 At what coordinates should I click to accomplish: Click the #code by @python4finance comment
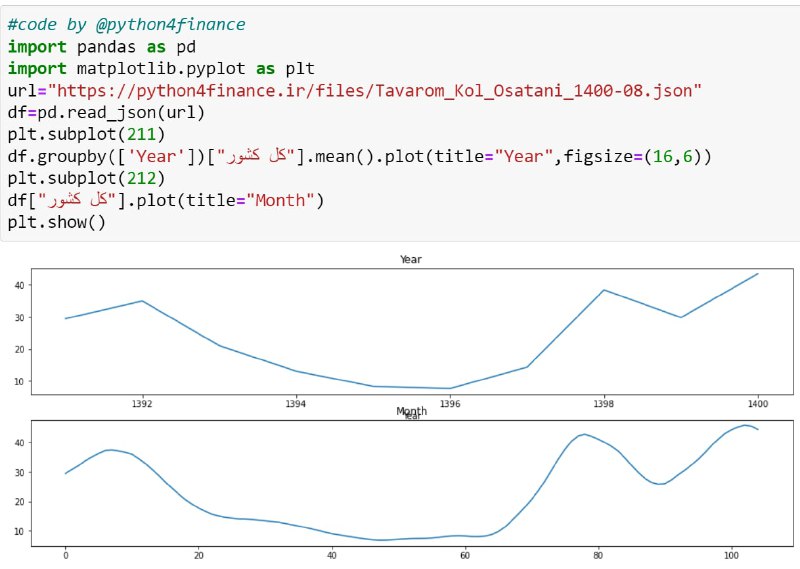[x=127, y=24]
